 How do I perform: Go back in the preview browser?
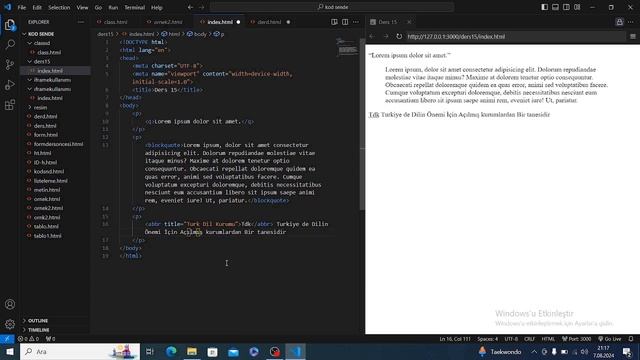click(372, 36)
